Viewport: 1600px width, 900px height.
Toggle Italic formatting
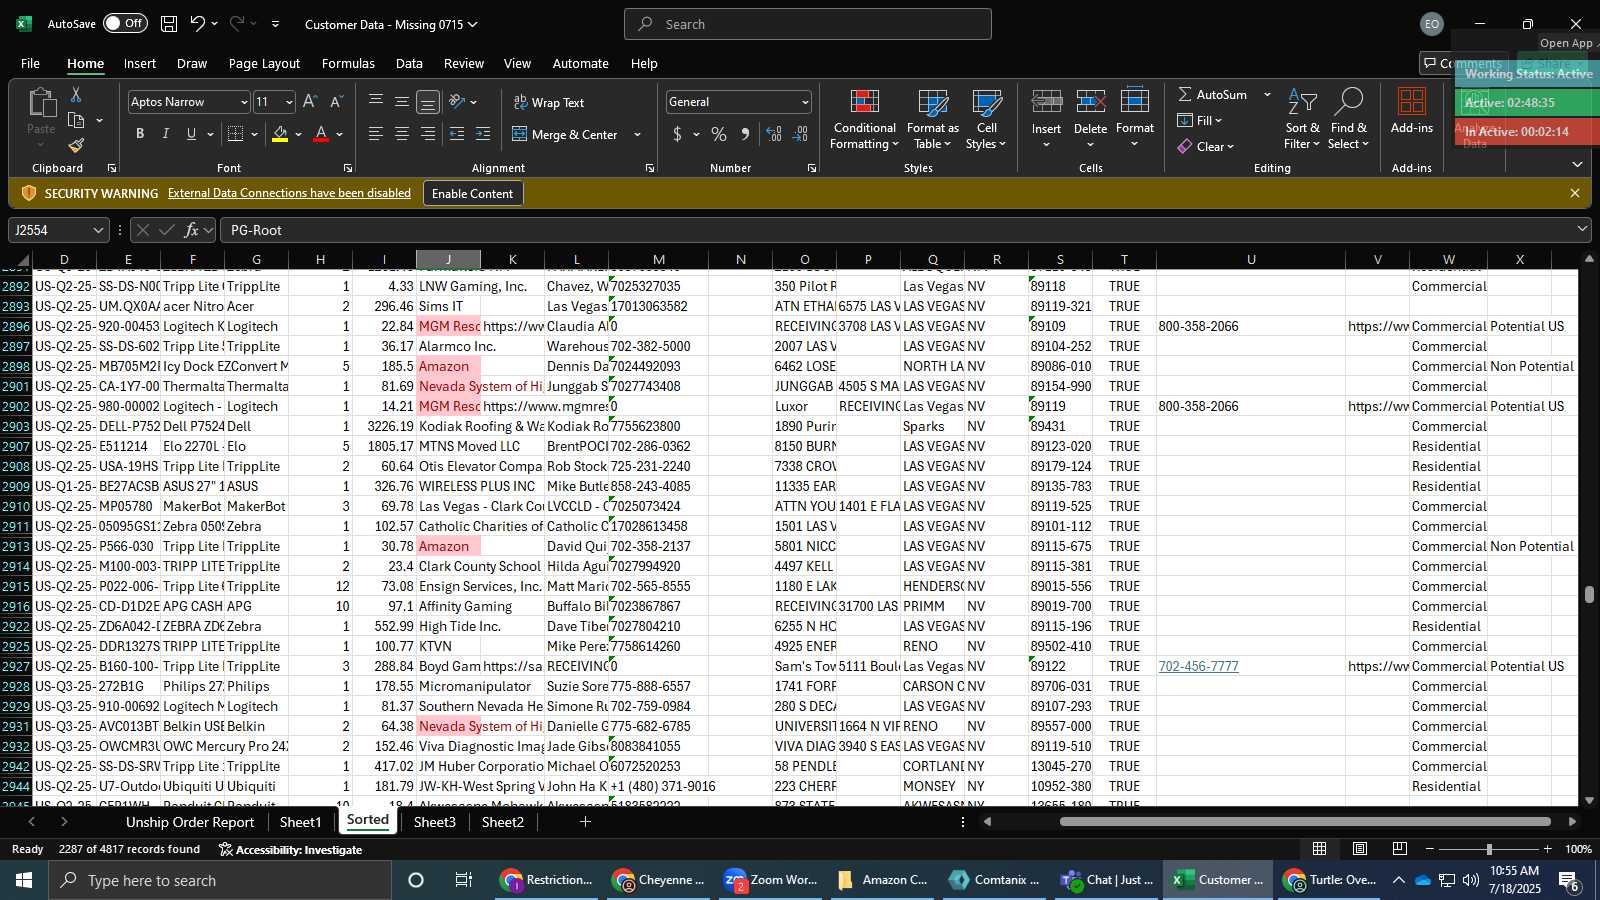pos(166,134)
